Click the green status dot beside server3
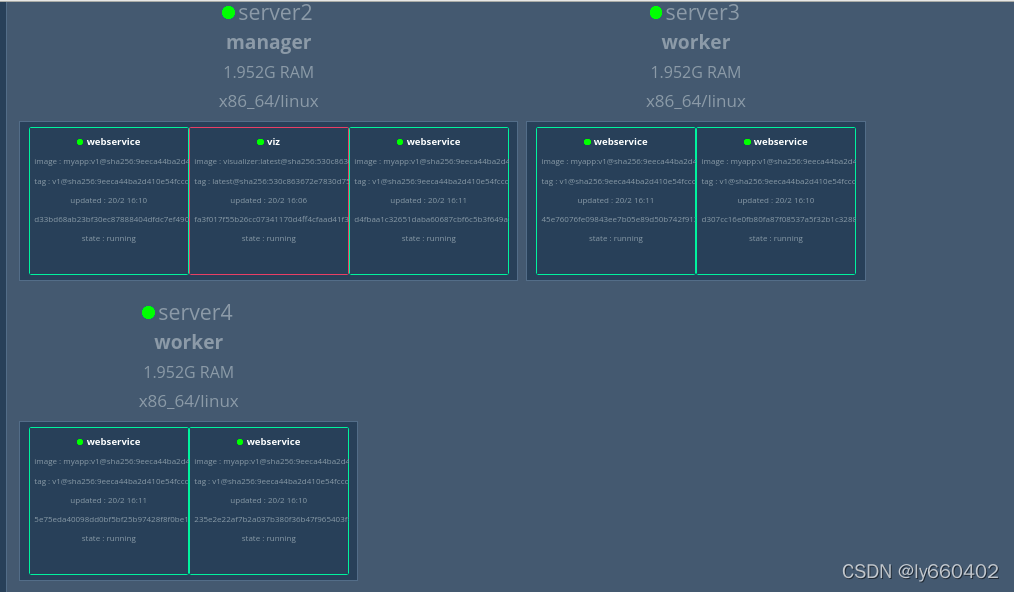This screenshot has height=592, width=1014. [656, 12]
